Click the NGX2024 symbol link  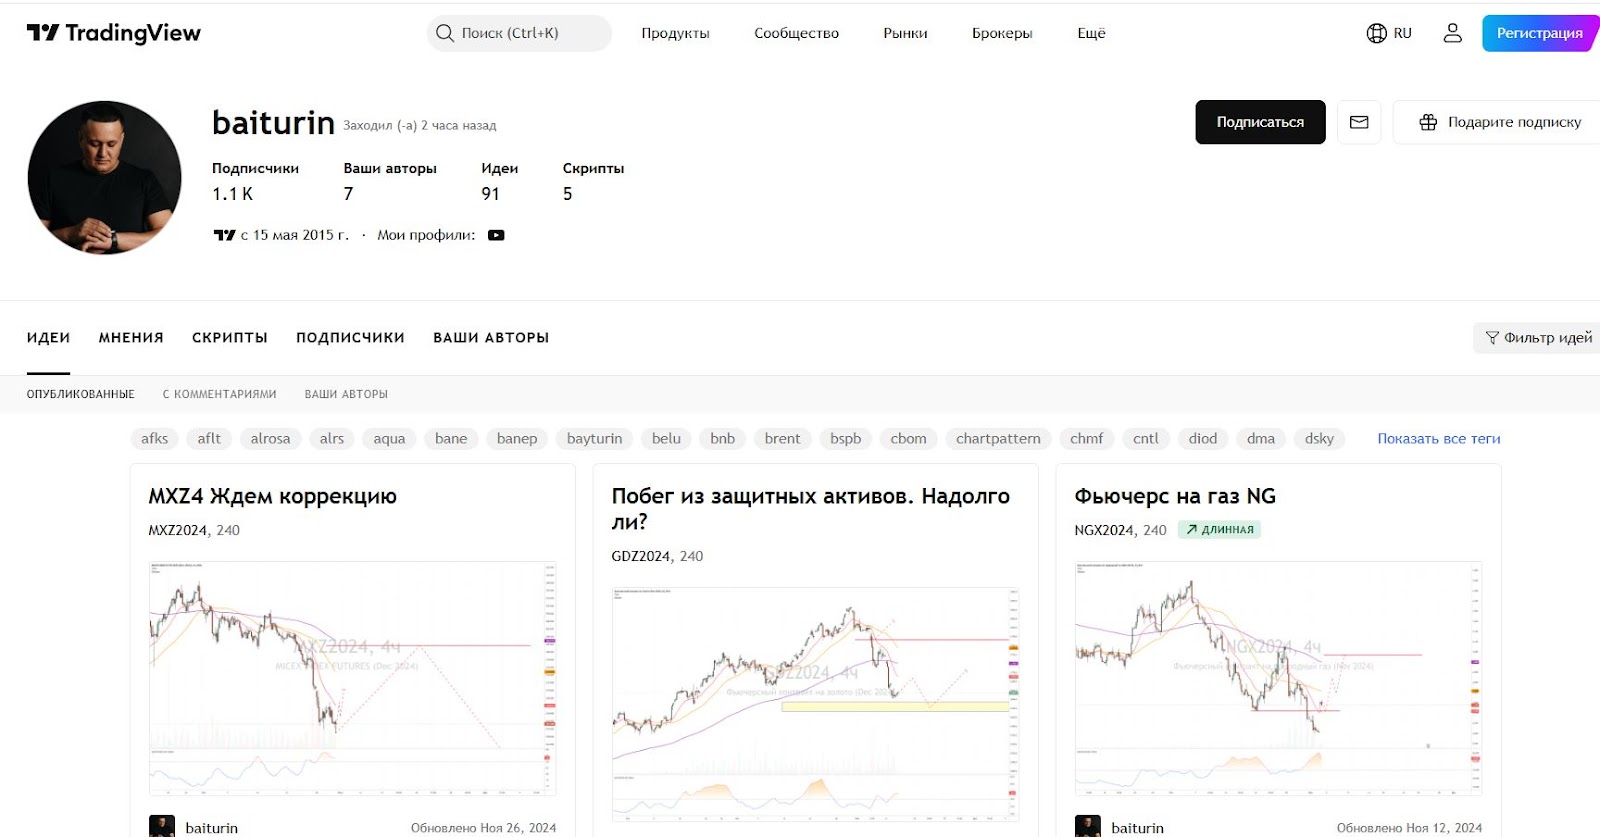(x=1104, y=530)
